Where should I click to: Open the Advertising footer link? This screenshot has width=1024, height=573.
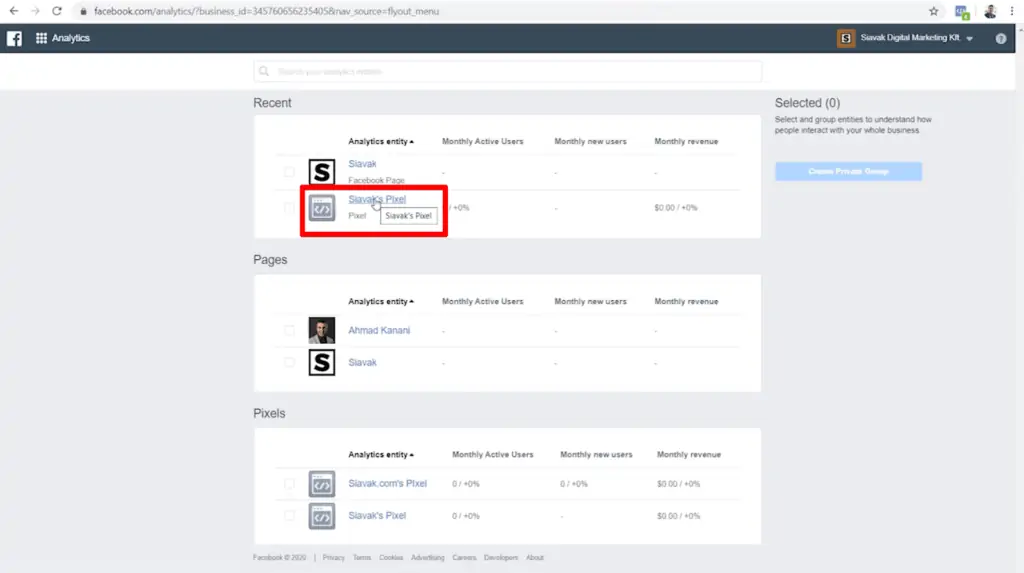[x=427, y=557]
